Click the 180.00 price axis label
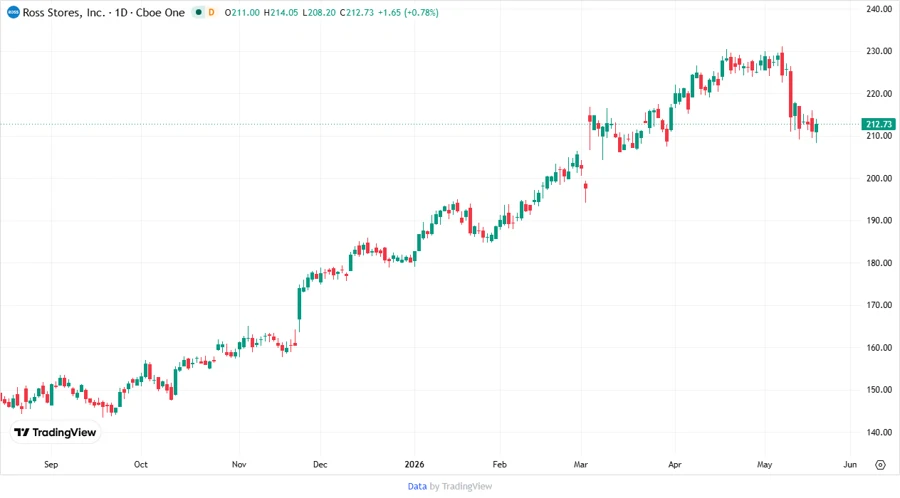Viewport: 900px width, 498px height. pos(879,263)
